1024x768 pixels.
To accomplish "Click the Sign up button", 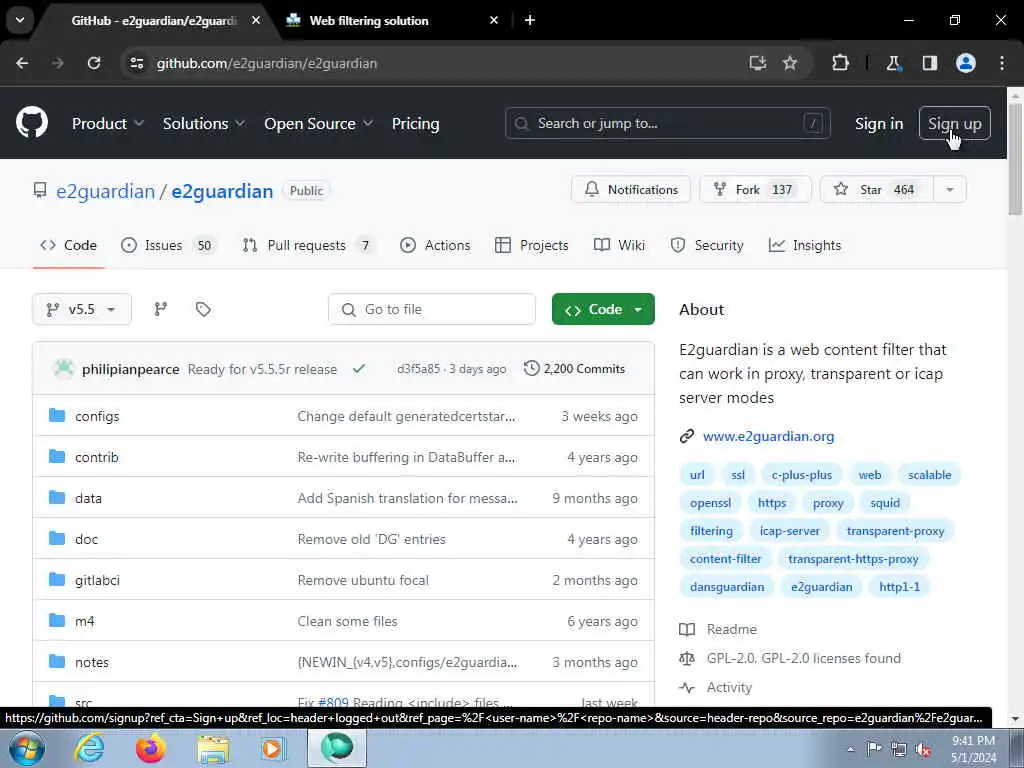I will point(954,123).
